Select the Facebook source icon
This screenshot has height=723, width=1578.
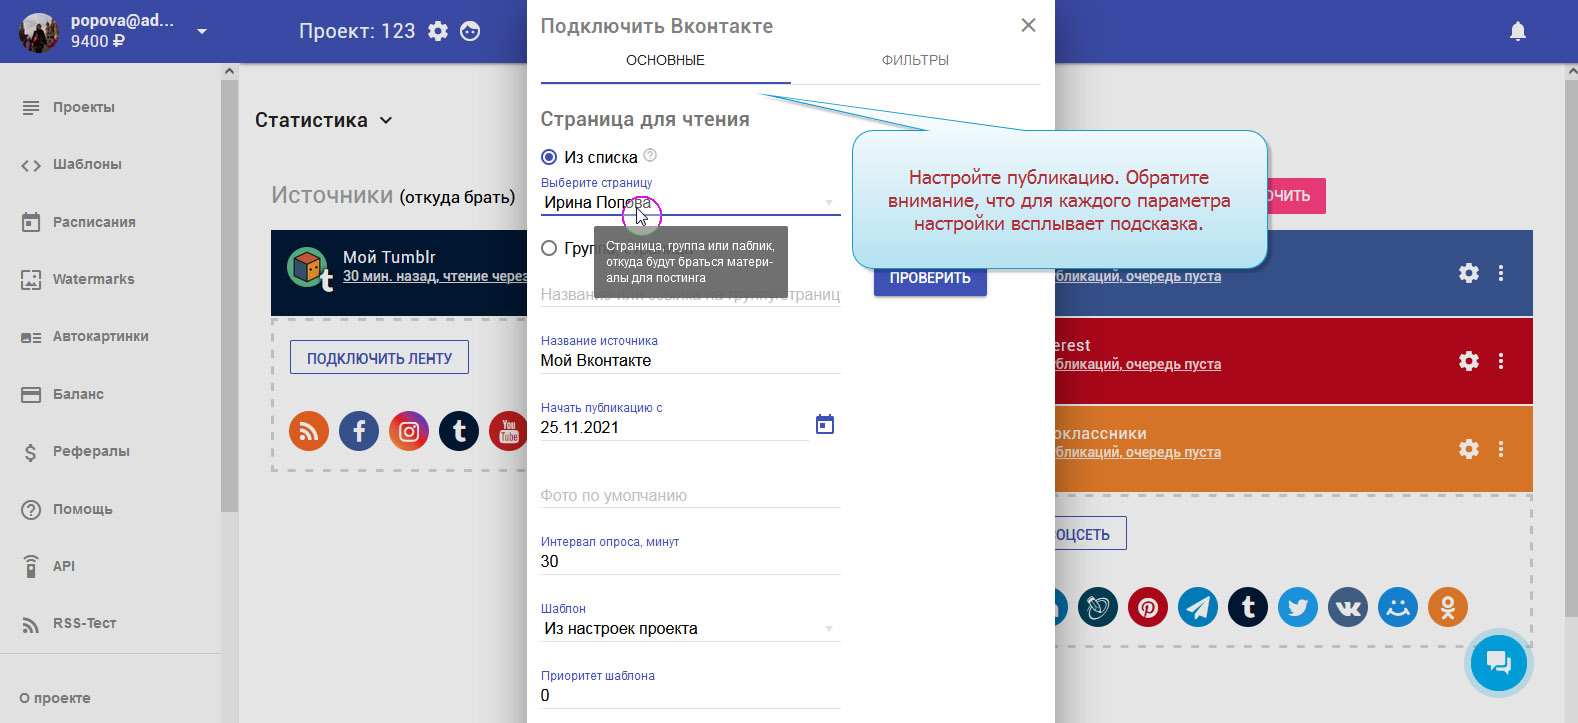[359, 431]
